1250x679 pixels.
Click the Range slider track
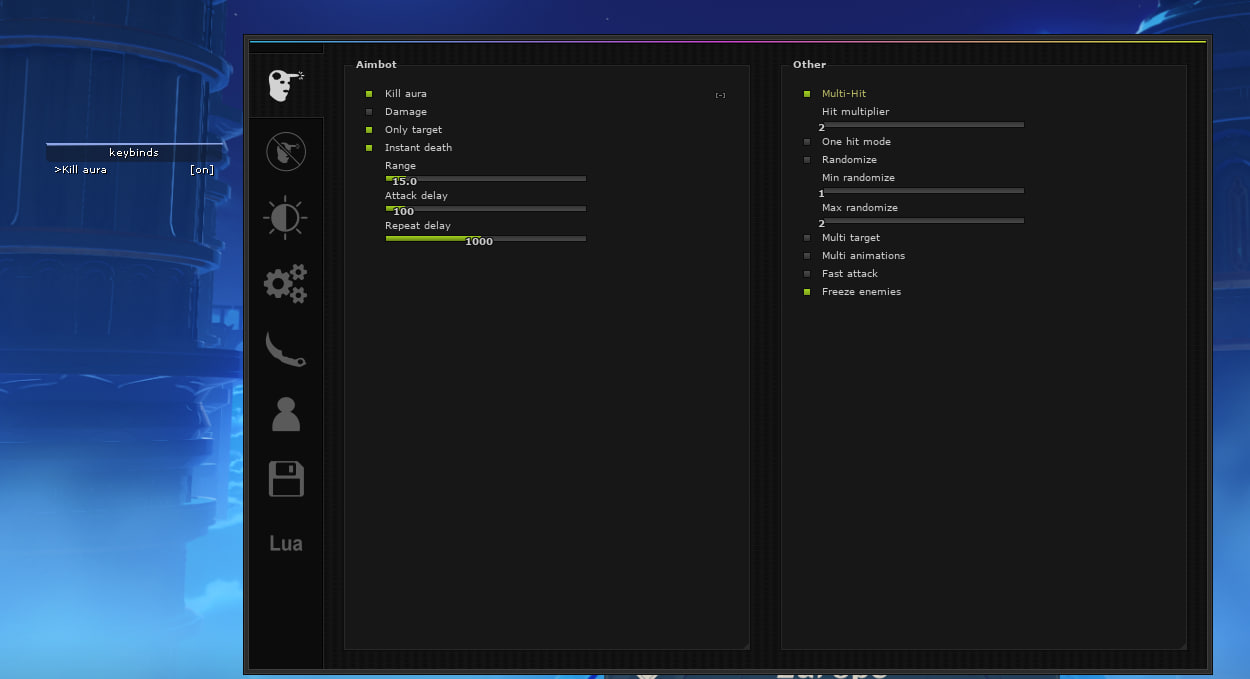click(x=486, y=178)
